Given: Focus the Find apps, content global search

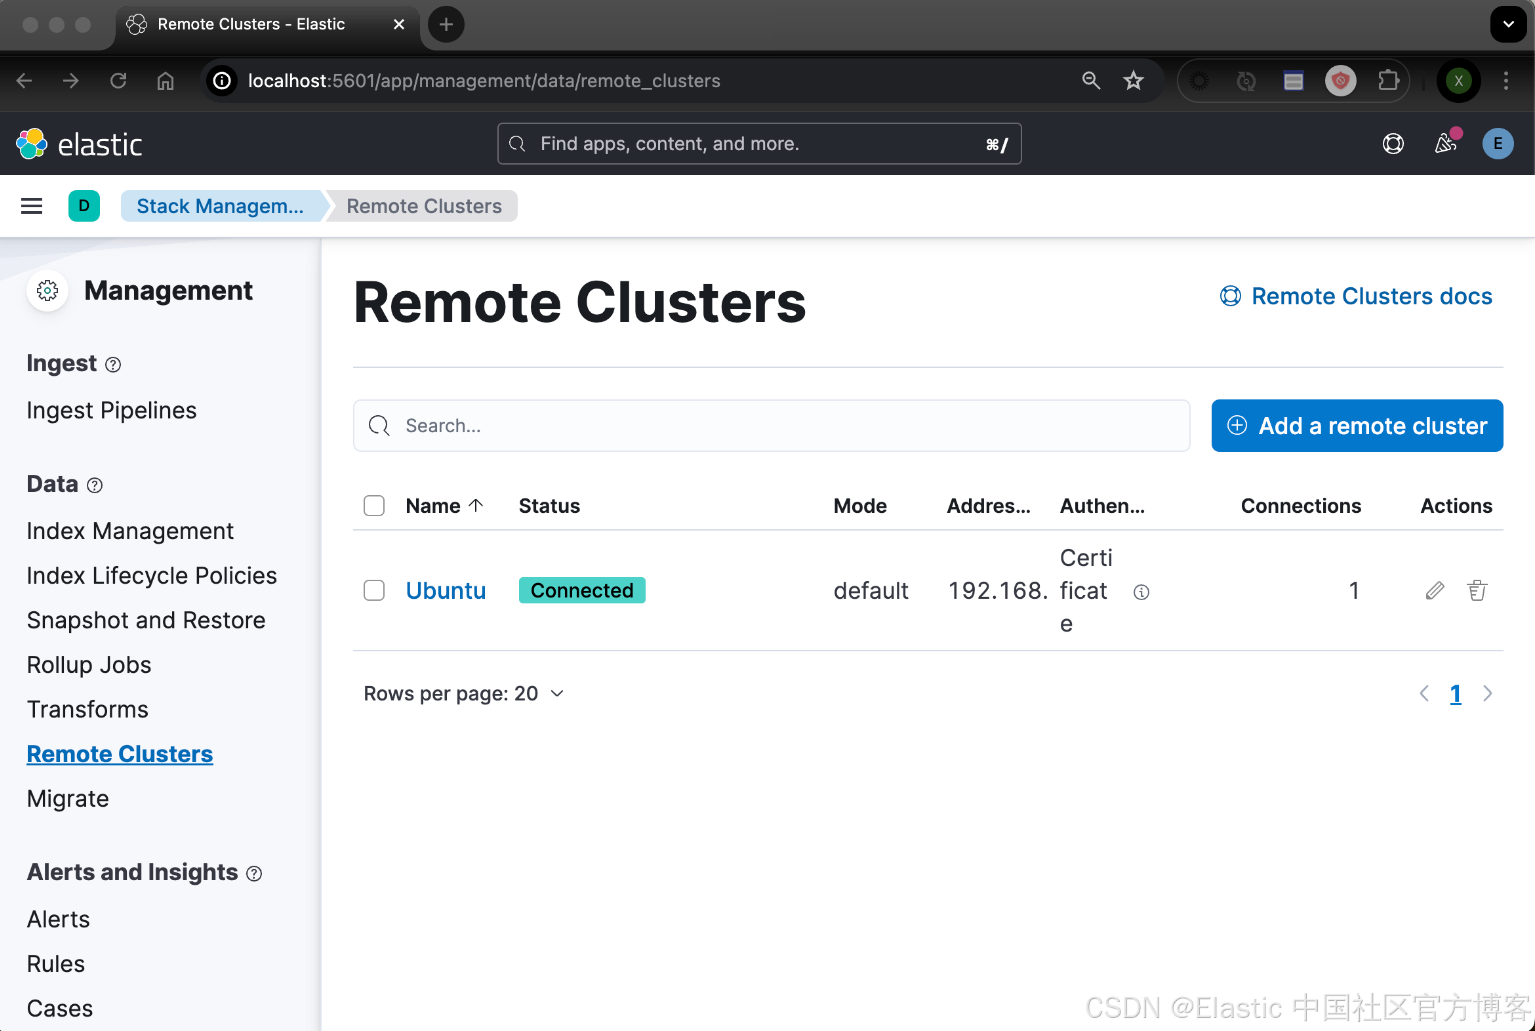Looking at the screenshot, I should pyautogui.click(x=760, y=144).
